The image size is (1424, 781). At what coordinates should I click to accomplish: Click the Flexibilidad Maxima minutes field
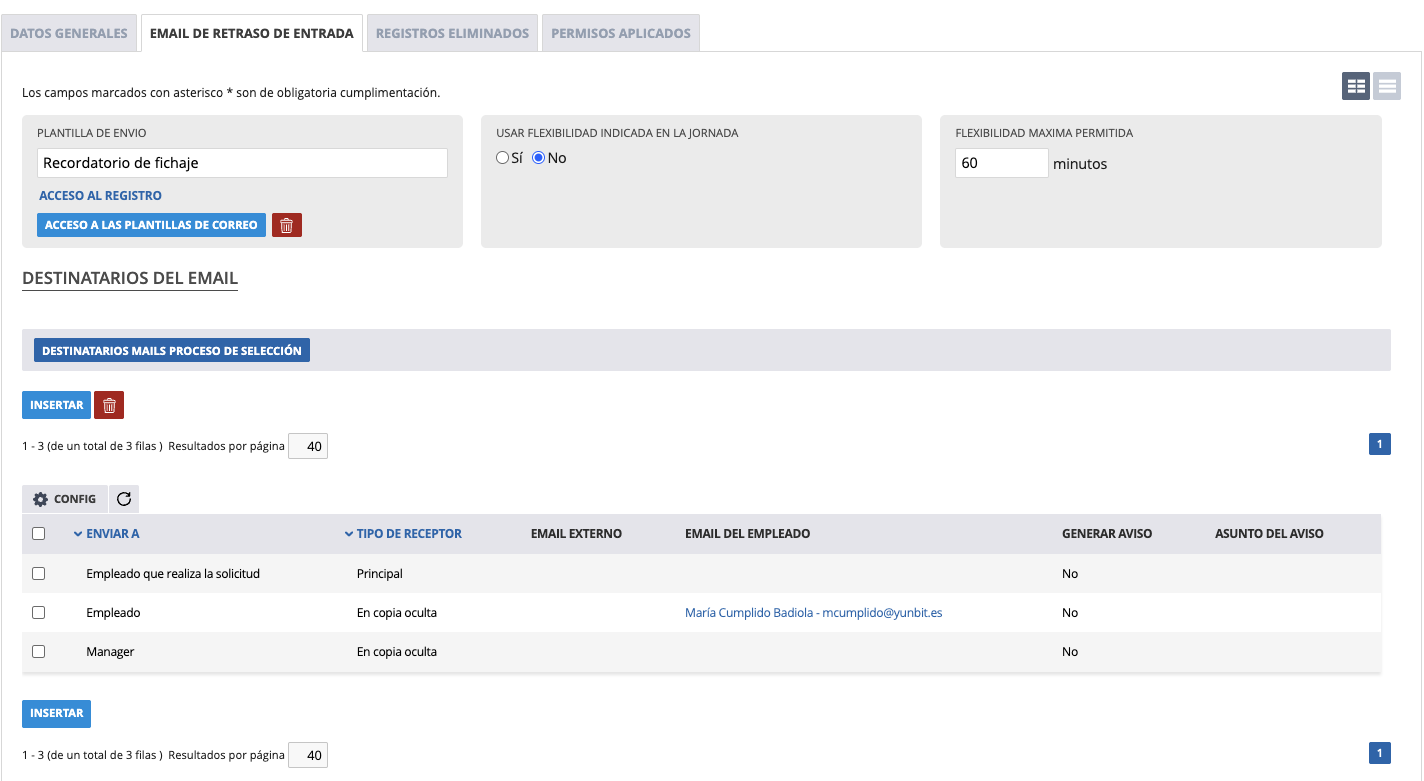[1001, 163]
